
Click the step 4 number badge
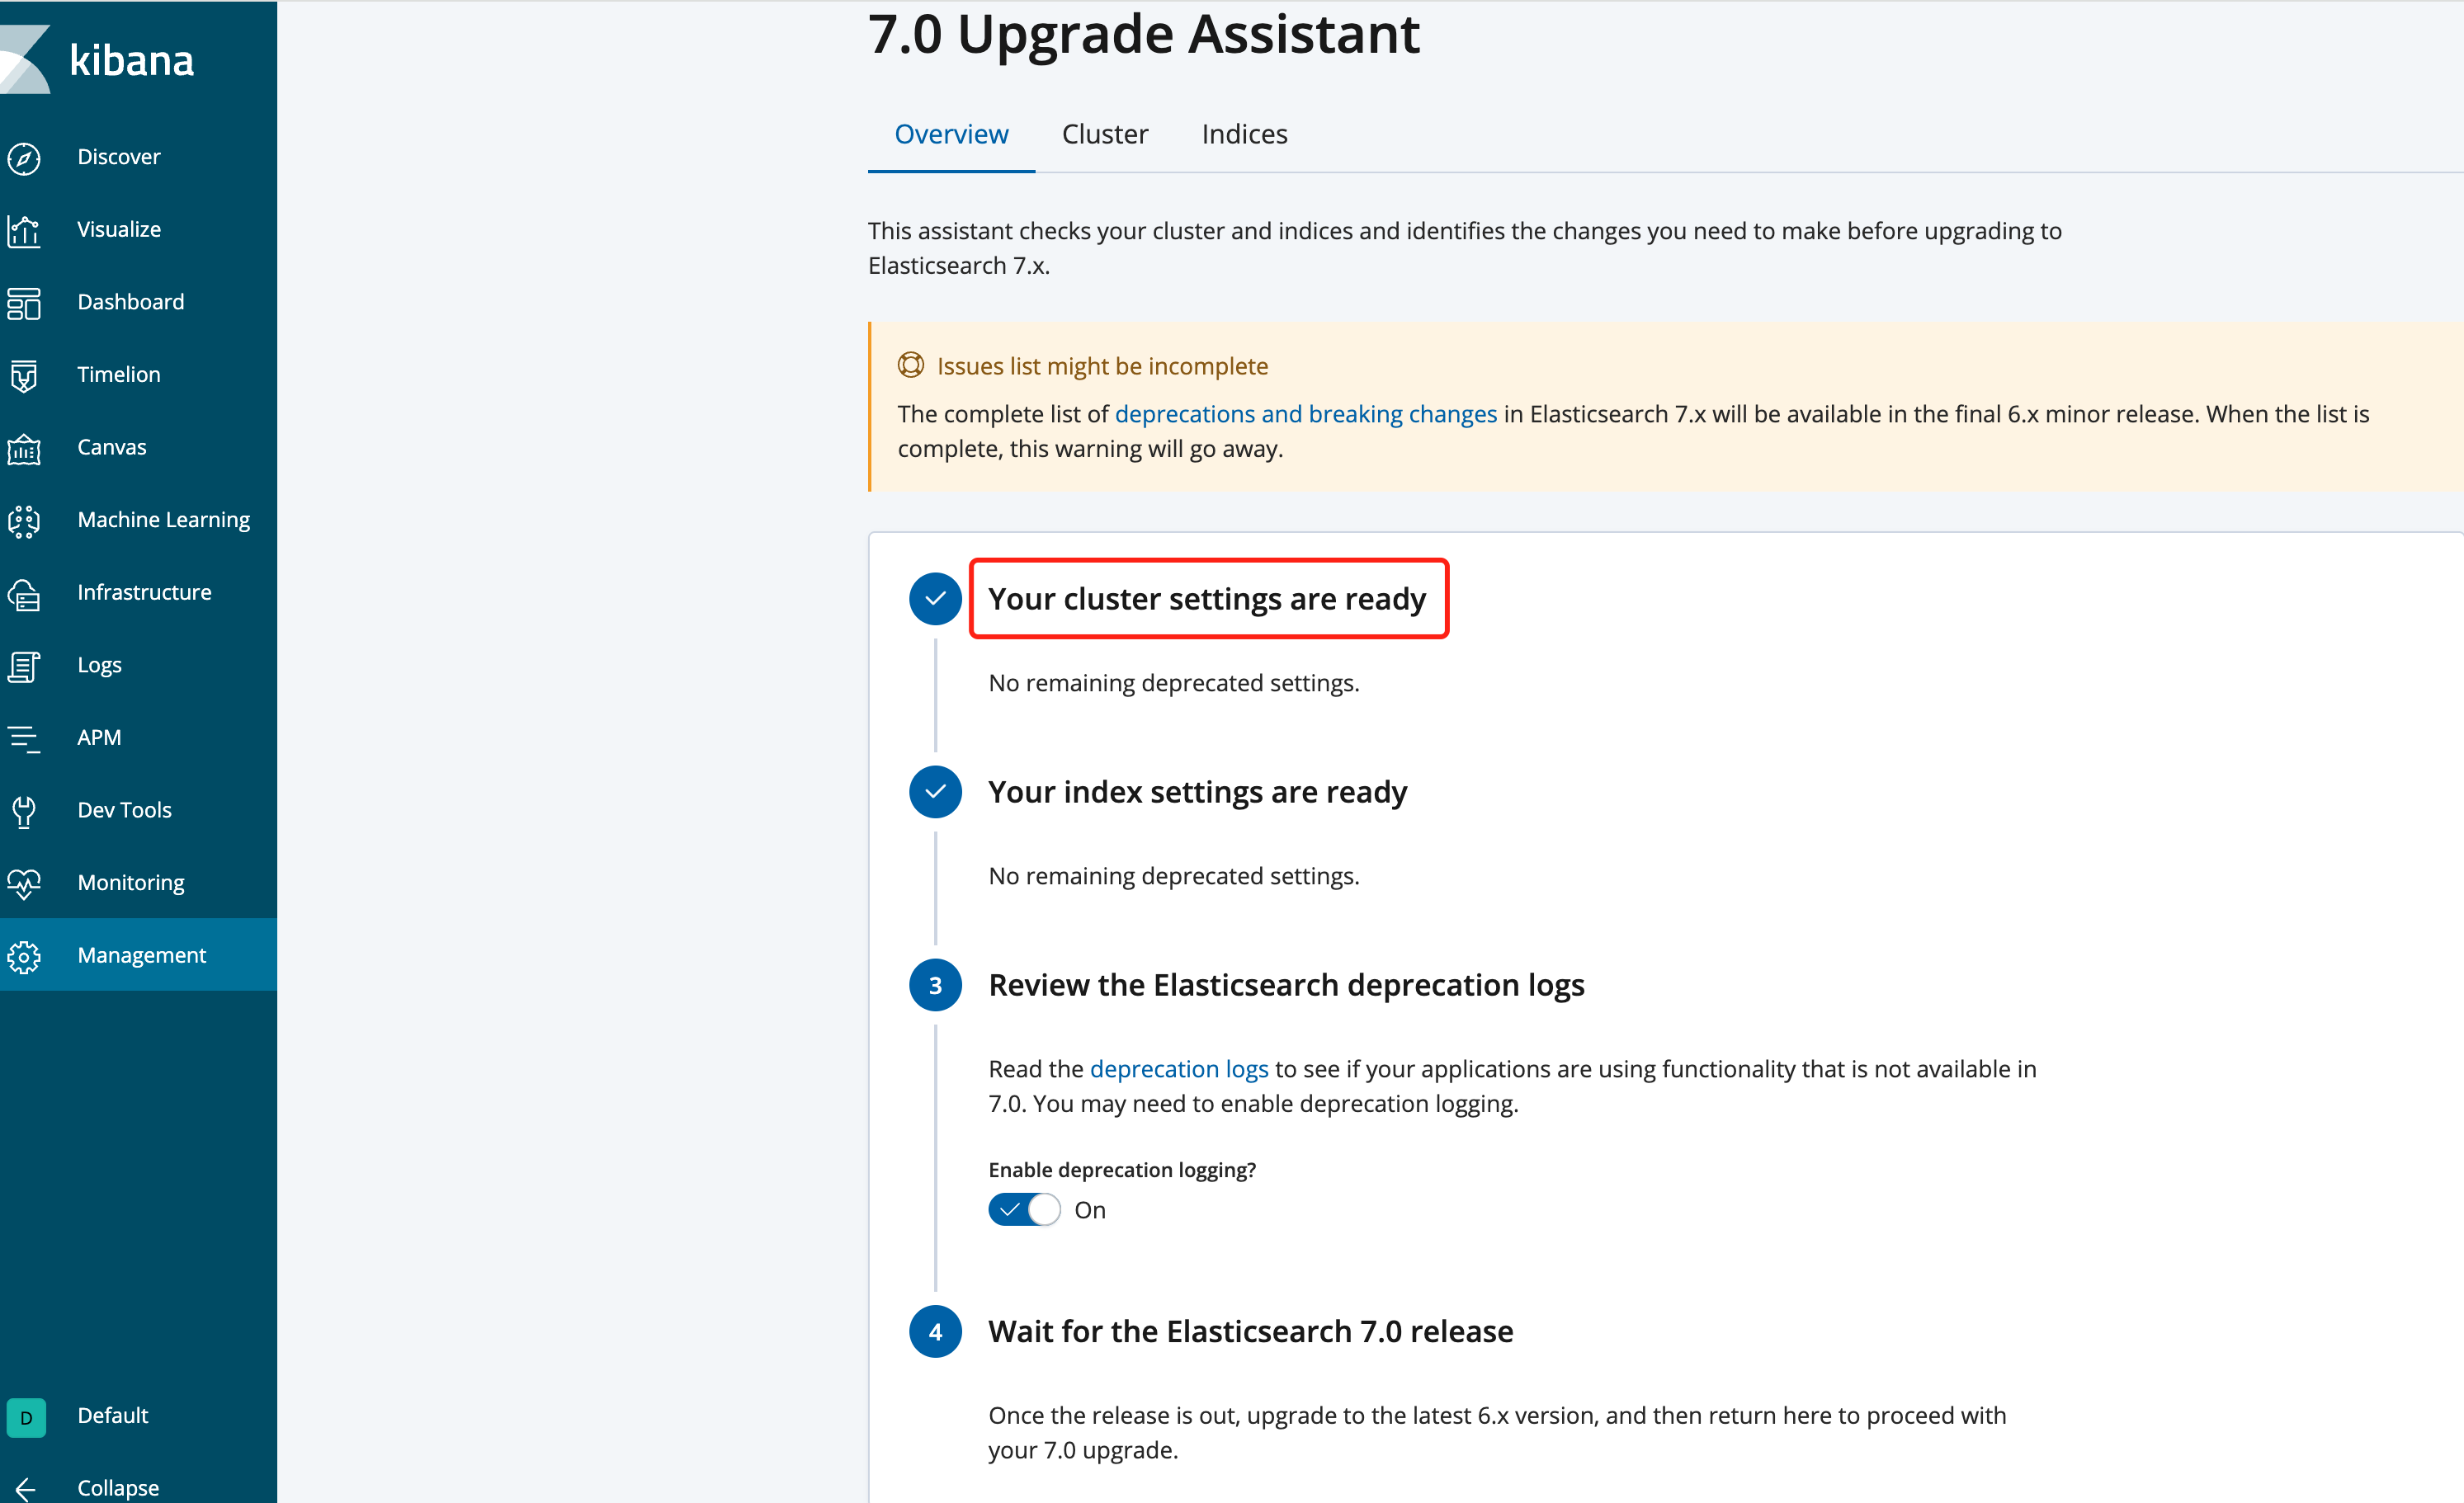click(935, 1331)
